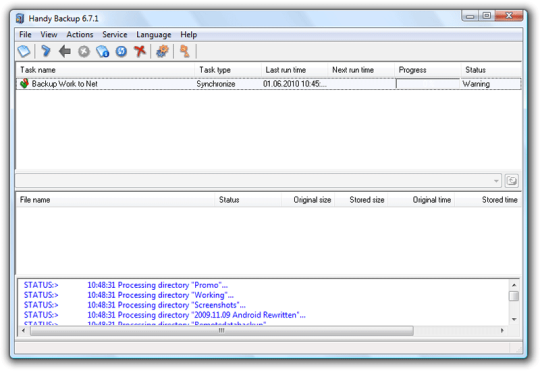
Task: Click the blue refresh circle toolbar icon
Action: coord(121,52)
